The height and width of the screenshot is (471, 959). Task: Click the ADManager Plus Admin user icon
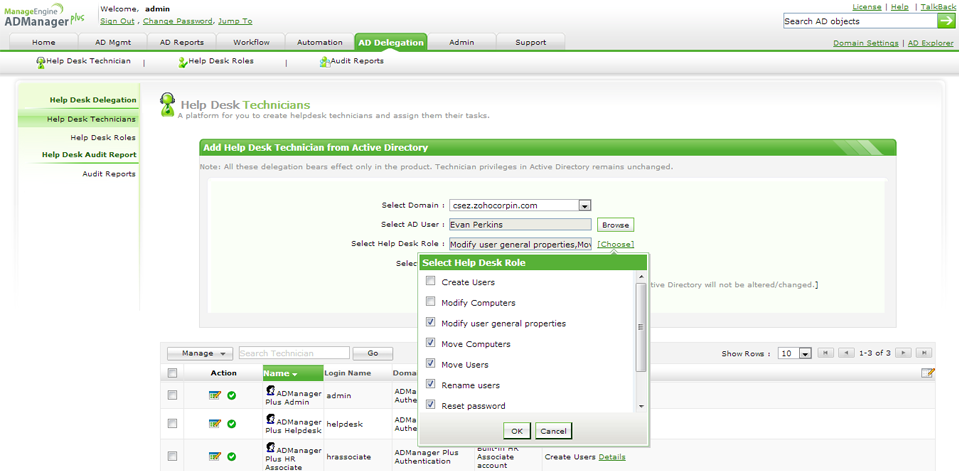pyautogui.click(x=270, y=390)
